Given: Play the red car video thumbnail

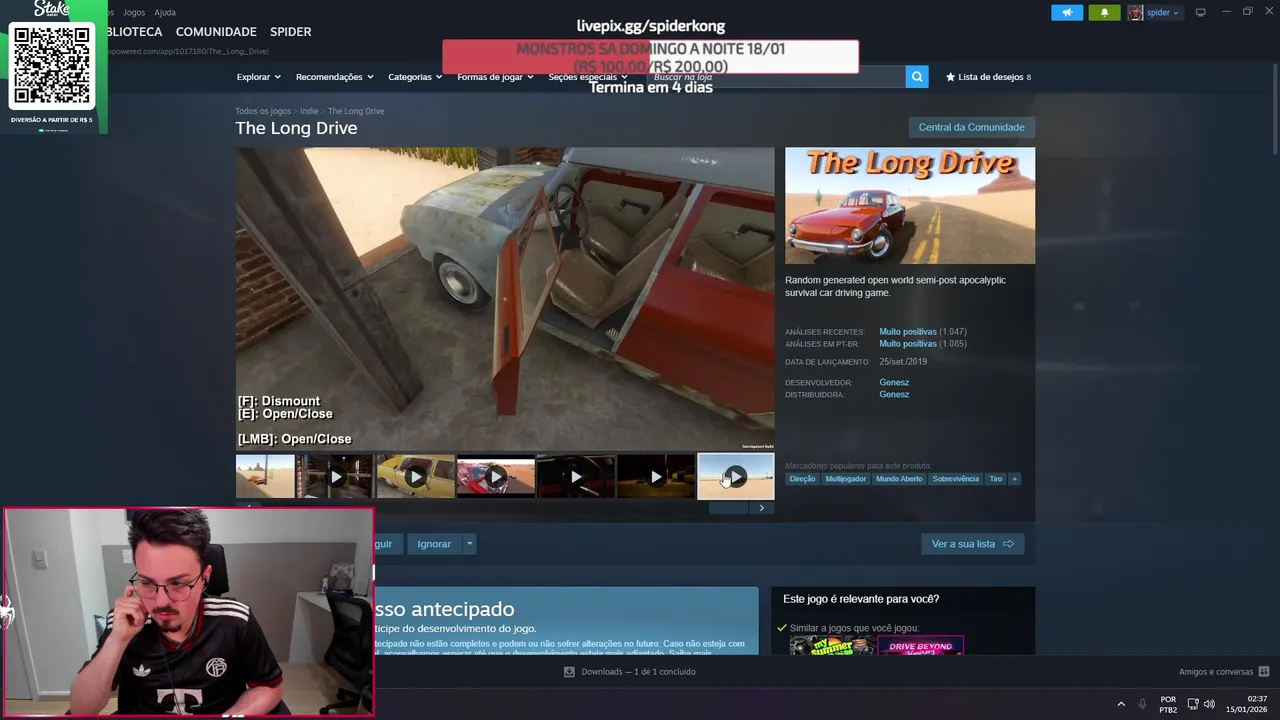Looking at the screenshot, I should pos(495,476).
